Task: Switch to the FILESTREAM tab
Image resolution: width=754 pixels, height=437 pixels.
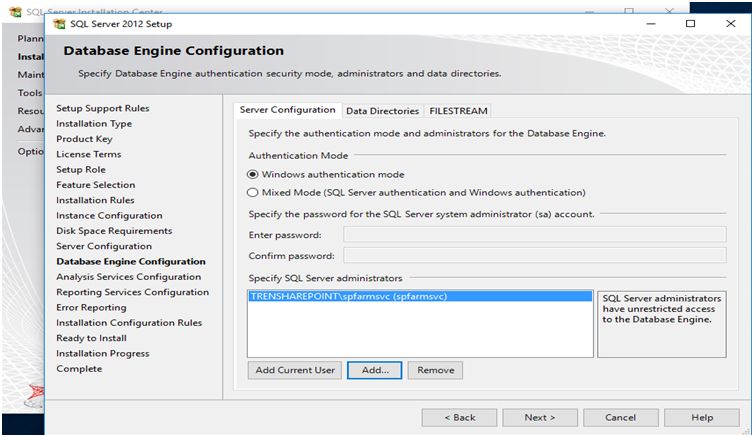Action: 458,111
